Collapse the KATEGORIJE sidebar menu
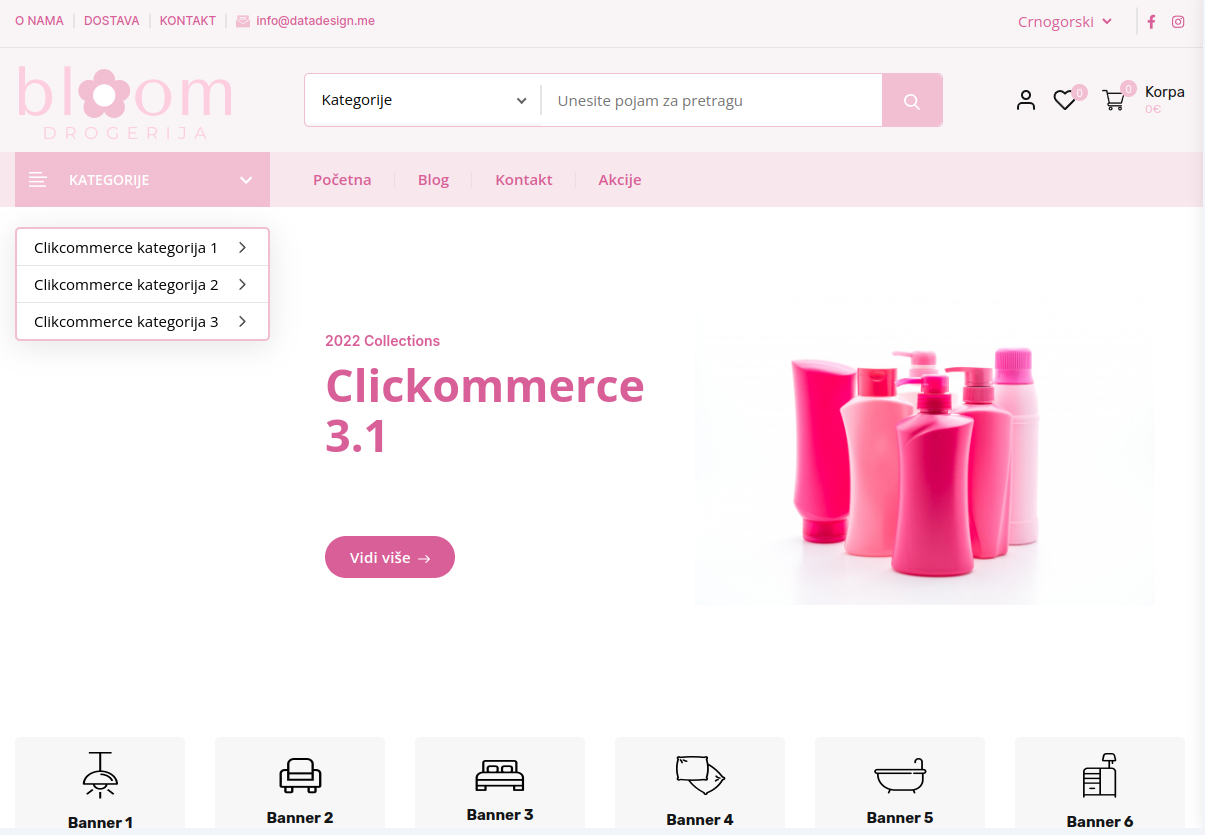Image resolution: width=1205 pixels, height=835 pixels. pos(142,180)
